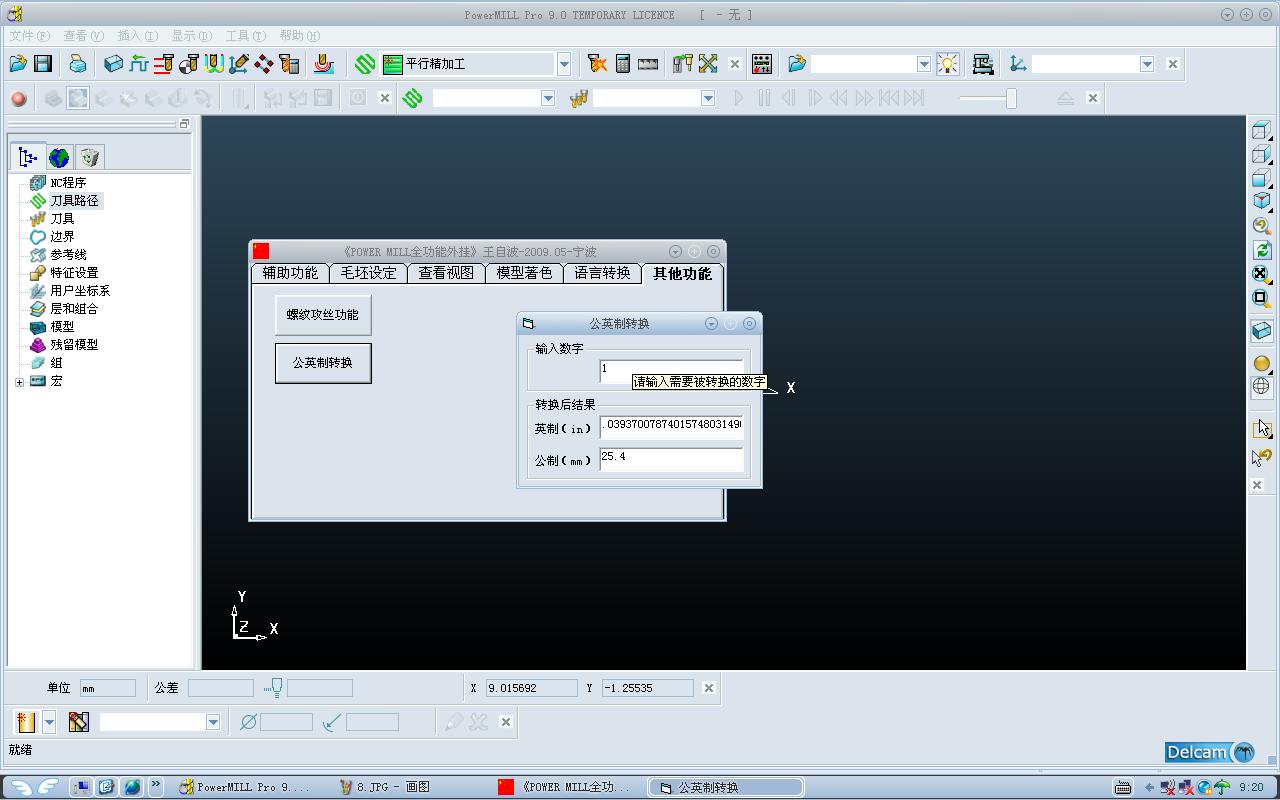Select 刀具路径 in the explorer tree
This screenshot has height=800, width=1280.
click(x=74, y=201)
